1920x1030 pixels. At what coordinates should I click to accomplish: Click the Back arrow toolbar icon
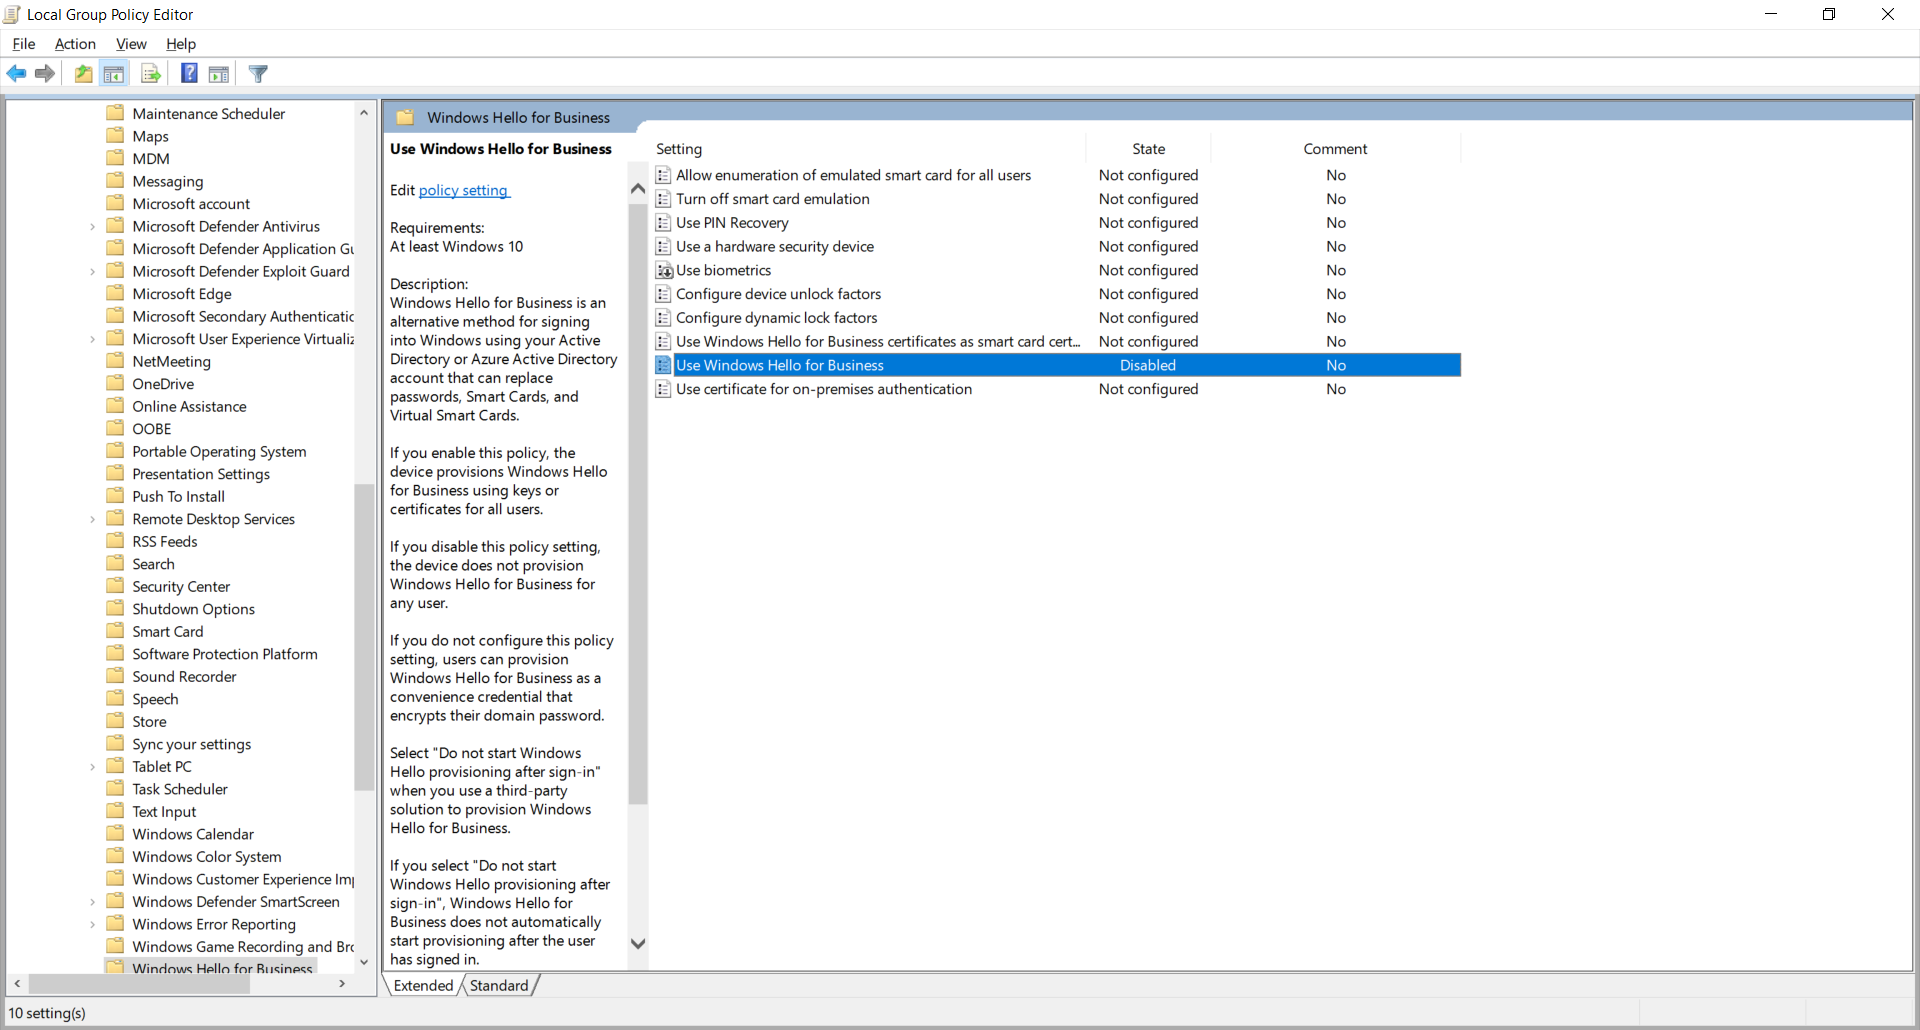pyautogui.click(x=17, y=74)
